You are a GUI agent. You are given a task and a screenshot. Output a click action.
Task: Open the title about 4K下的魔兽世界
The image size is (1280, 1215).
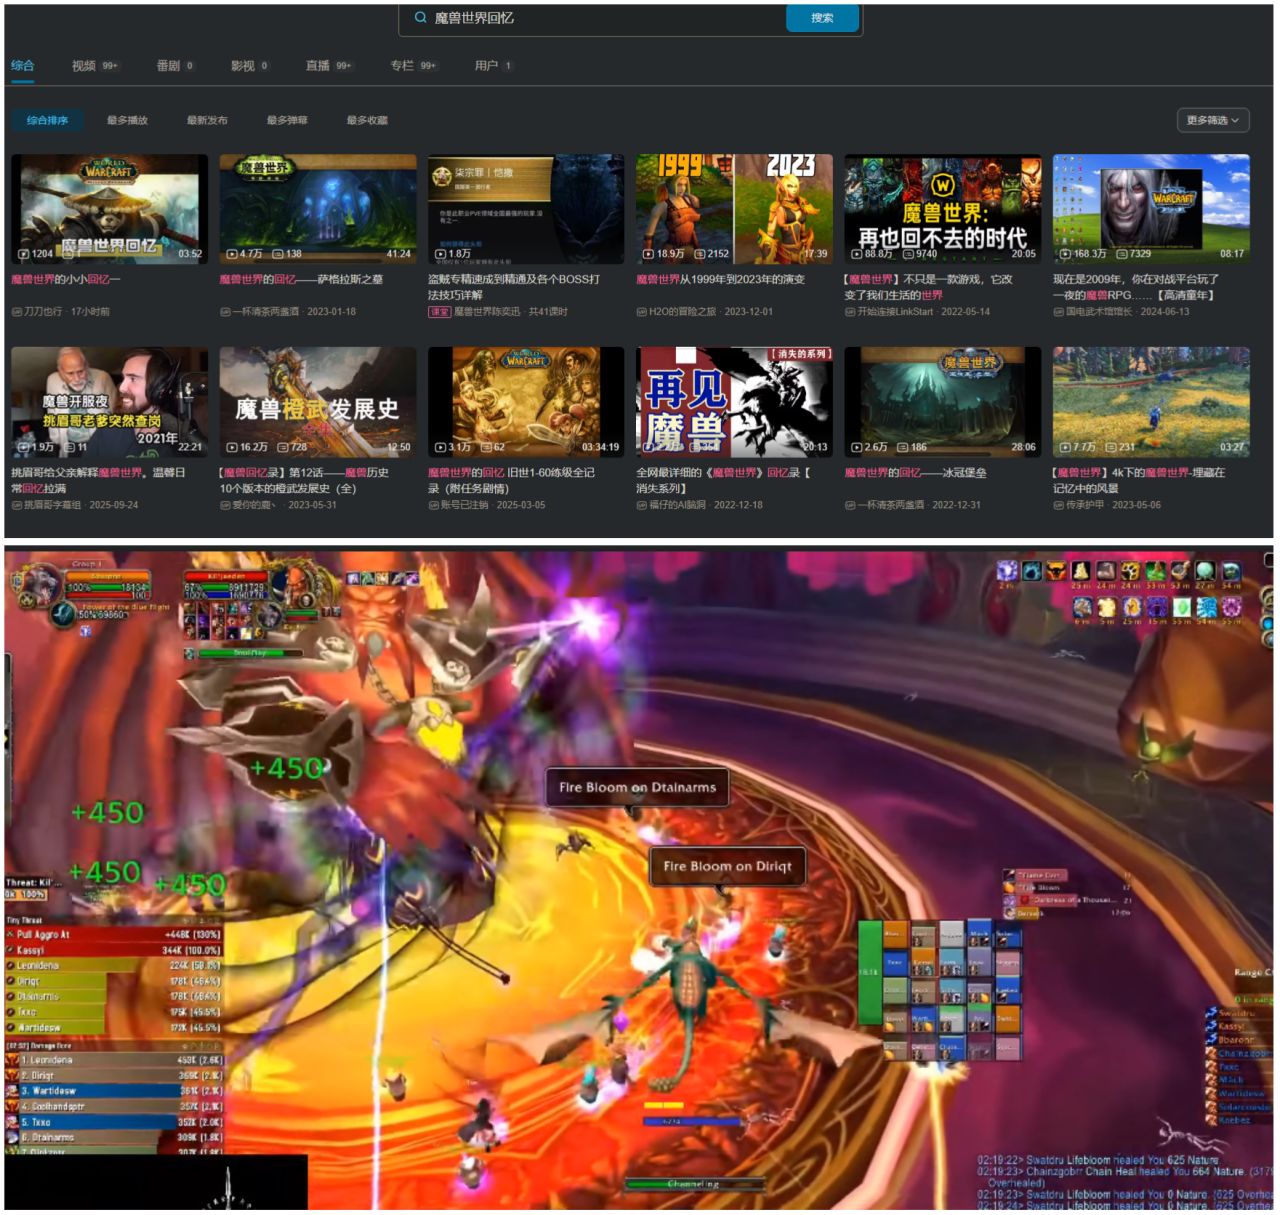[x=1139, y=480]
